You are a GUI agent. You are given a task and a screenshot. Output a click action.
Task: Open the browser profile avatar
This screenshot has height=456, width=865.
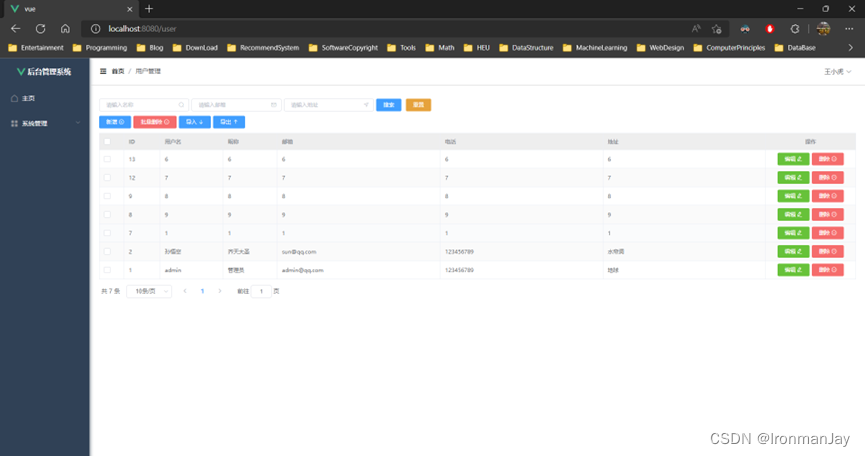point(823,29)
